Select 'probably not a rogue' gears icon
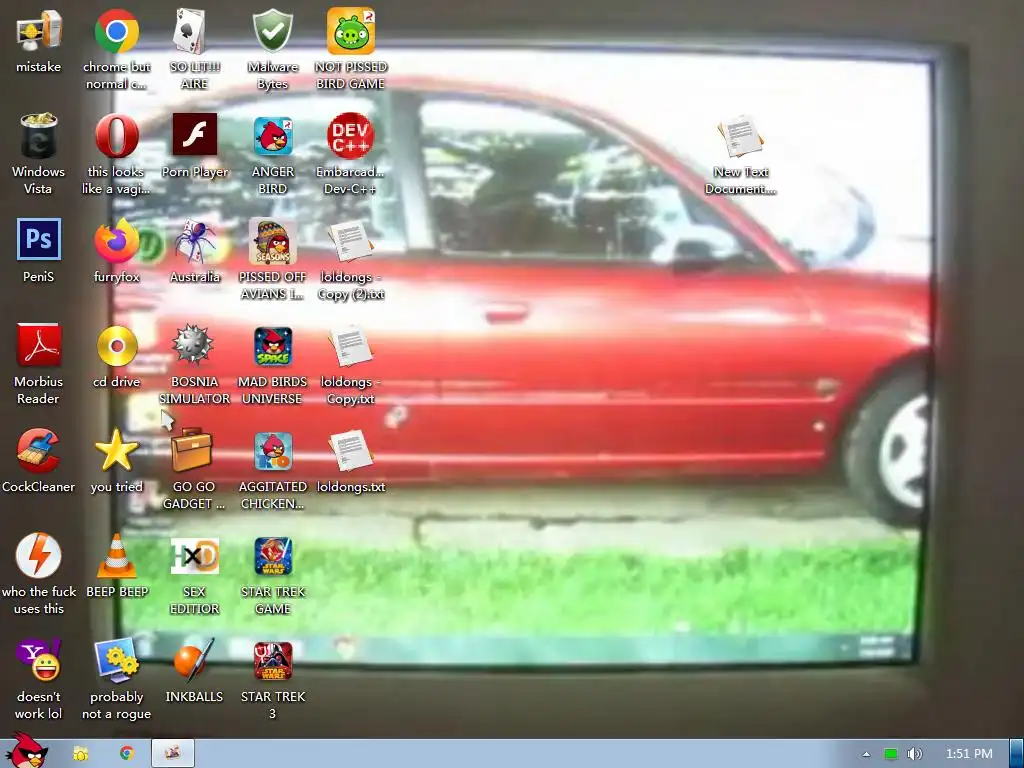Image resolution: width=1024 pixels, height=768 pixels. [x=117, y=660]
